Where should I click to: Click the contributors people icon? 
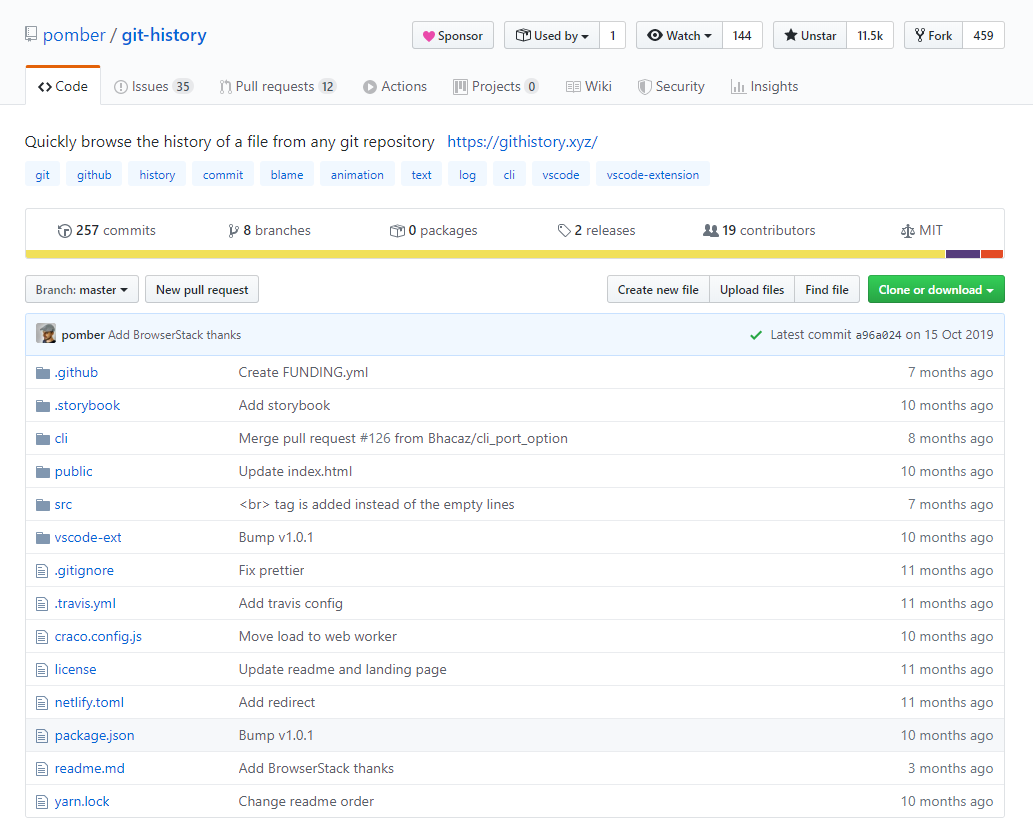(x=711, y=231)
